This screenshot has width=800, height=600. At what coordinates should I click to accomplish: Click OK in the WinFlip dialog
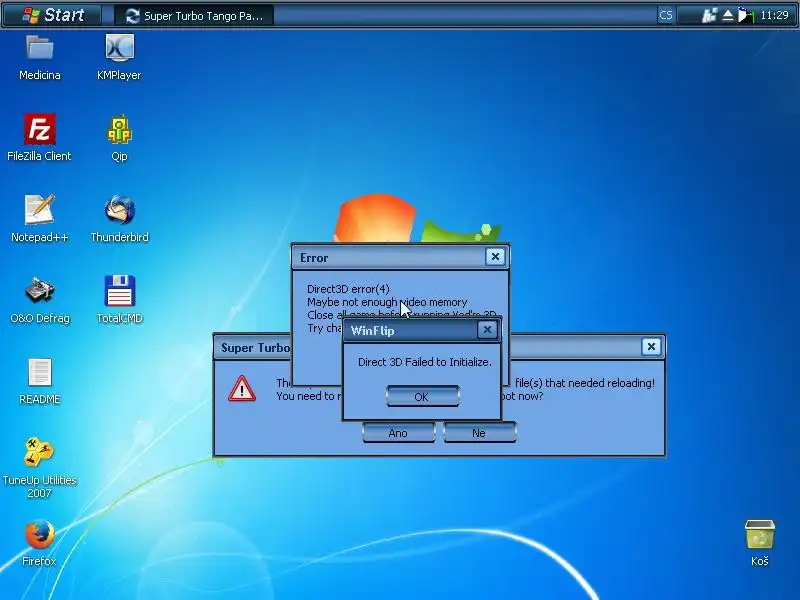click(x=422, y=396)
